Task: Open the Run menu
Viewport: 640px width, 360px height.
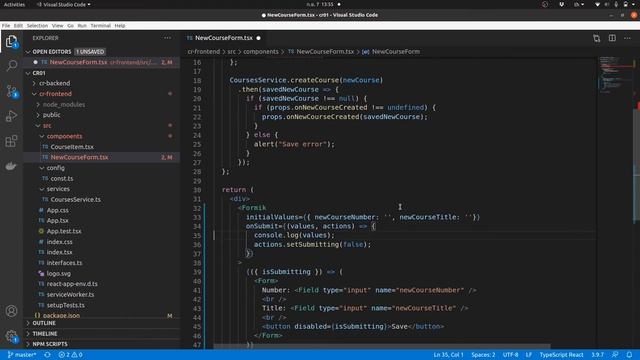Action: pos(82,26)
